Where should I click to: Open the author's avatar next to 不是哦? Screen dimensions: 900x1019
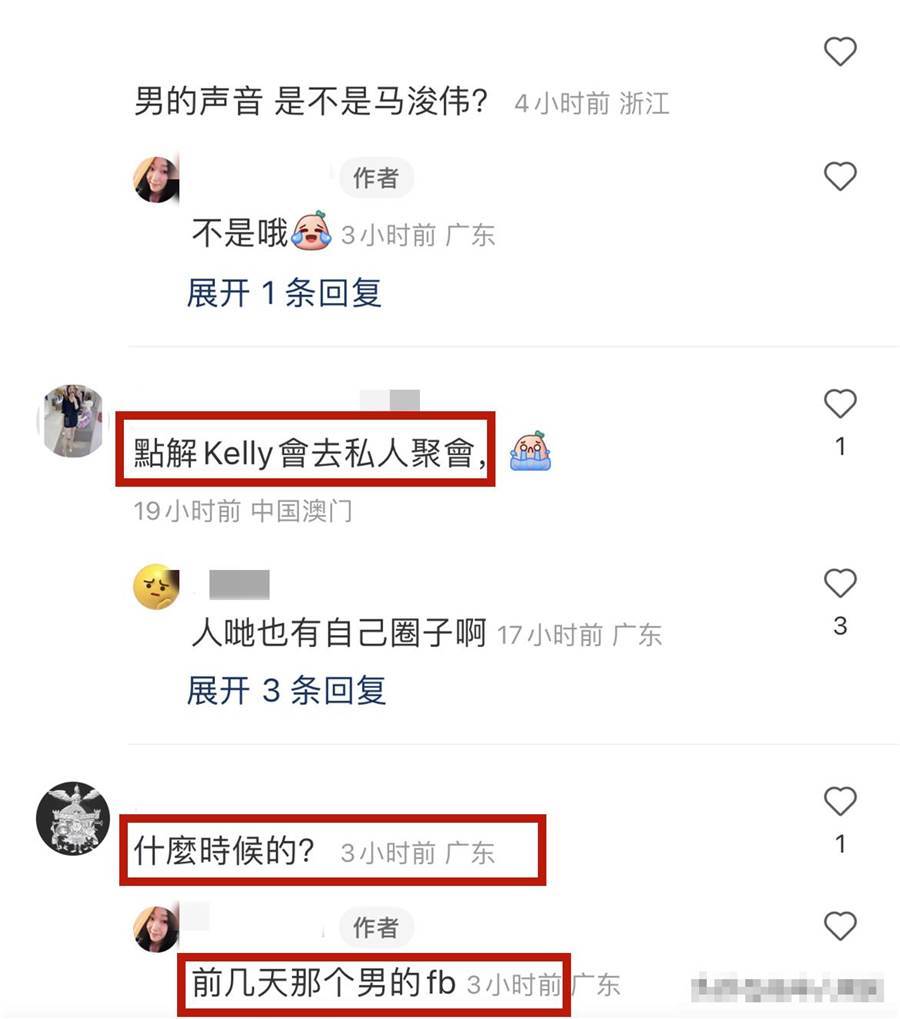(157, 179)
